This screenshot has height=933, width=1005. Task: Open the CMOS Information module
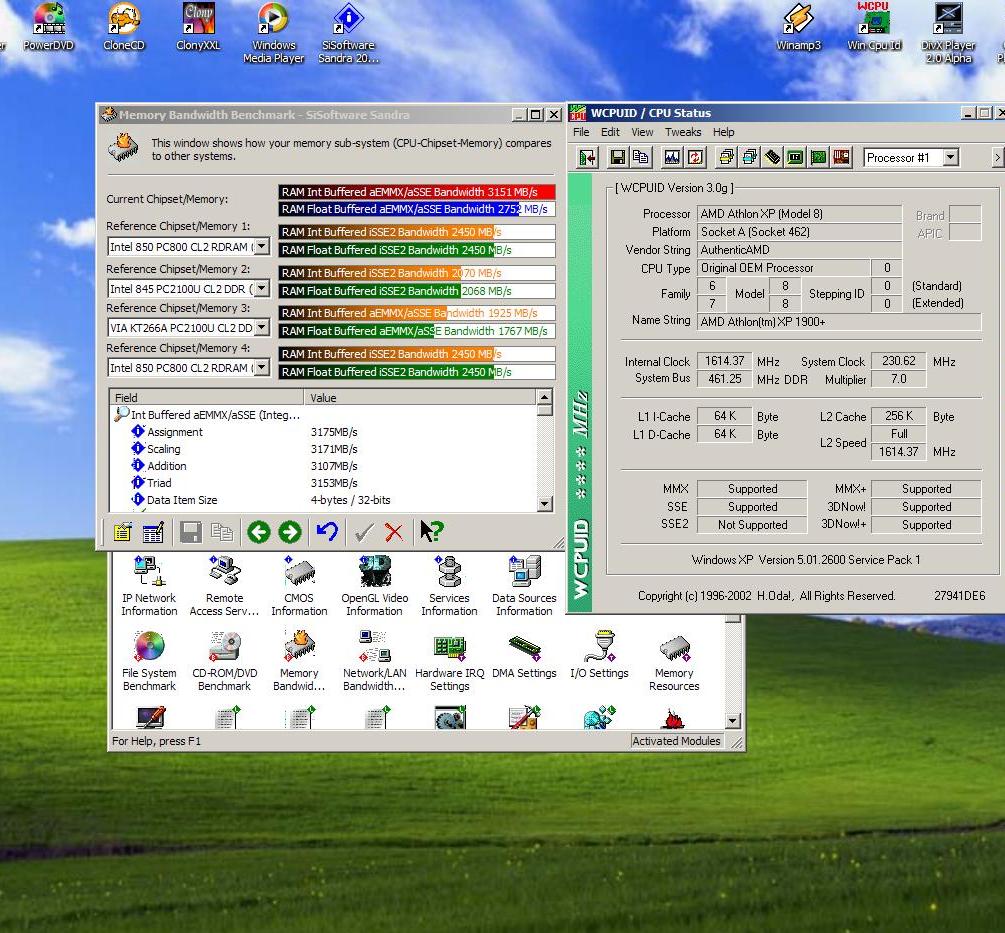(299, 586)
